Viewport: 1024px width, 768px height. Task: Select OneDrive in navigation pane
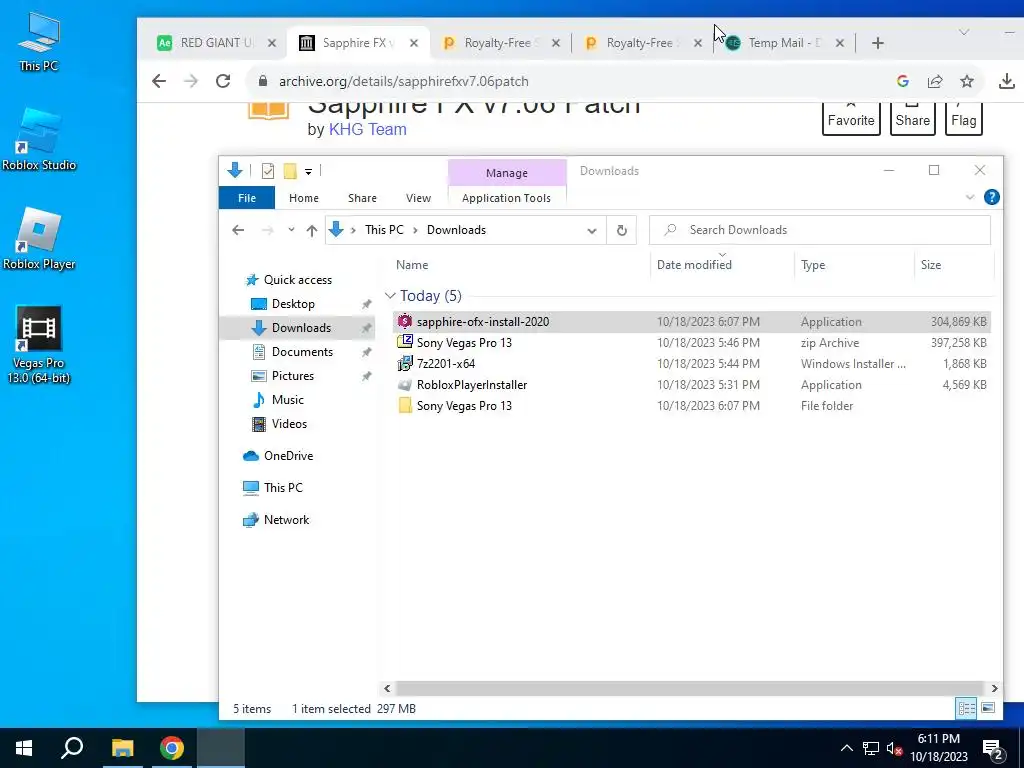[287, 456]
